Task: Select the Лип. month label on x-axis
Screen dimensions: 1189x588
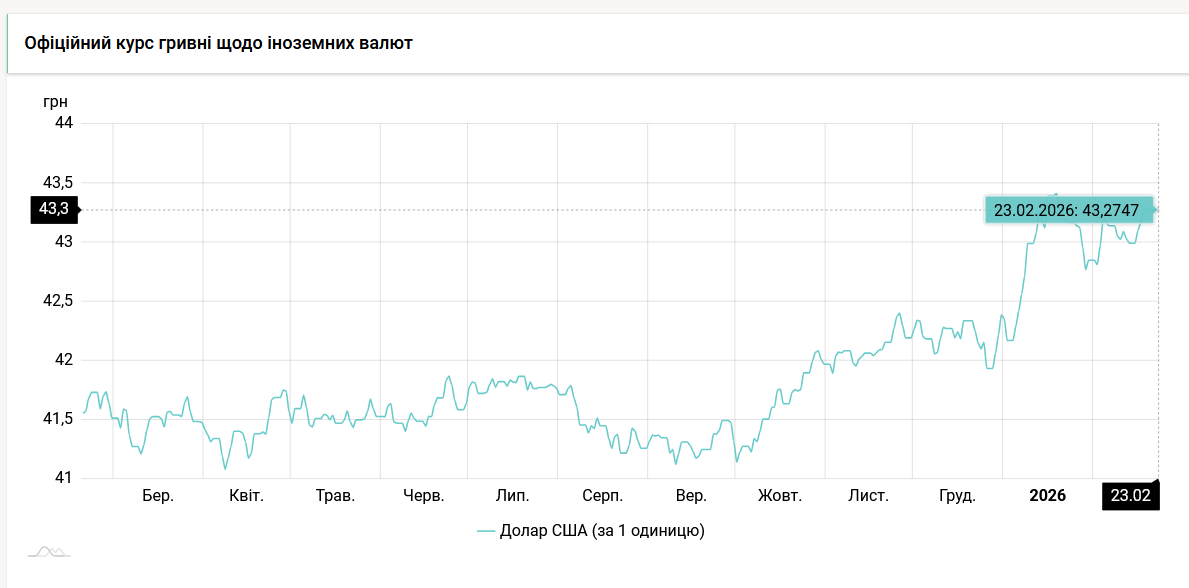Action: coord(513,496)
